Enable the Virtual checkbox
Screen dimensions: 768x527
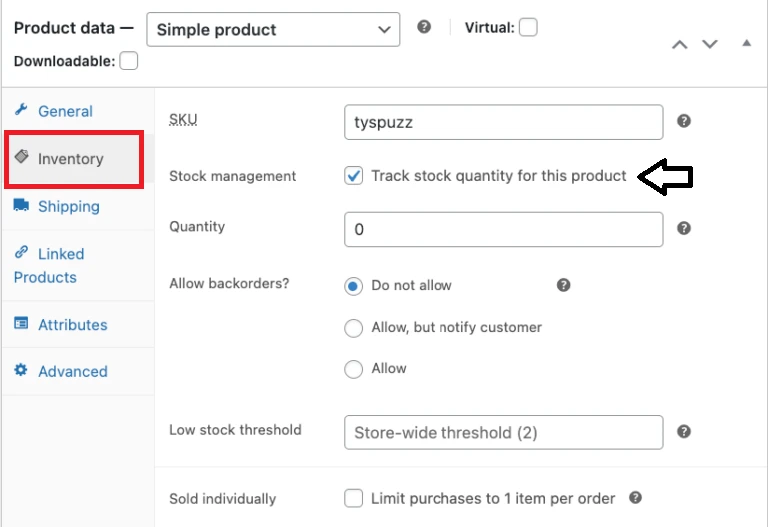click(x=528, y=28)
